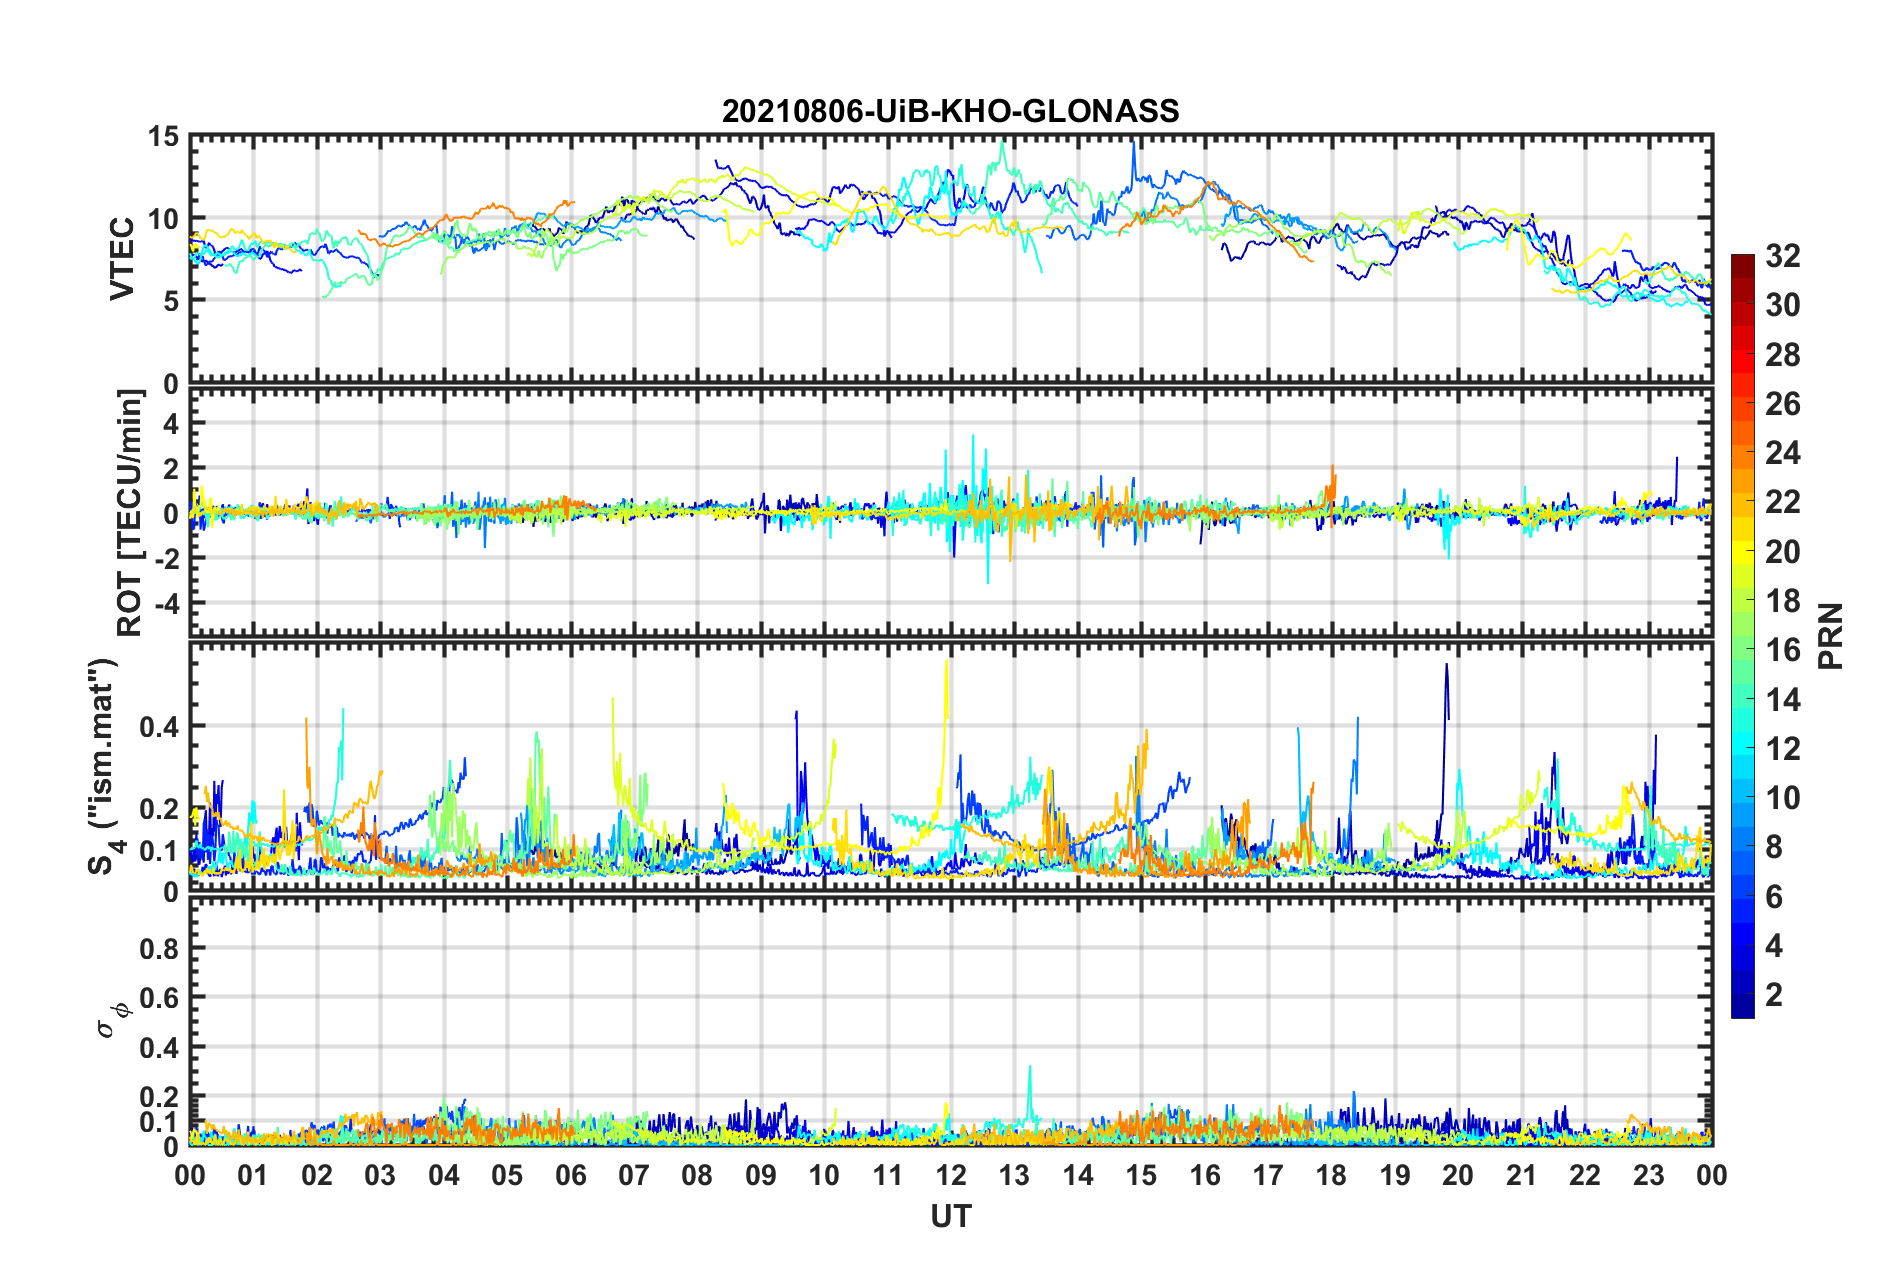Click x-axis tick label 06
The image size is (1902, 1272).
click(570, 1175)
